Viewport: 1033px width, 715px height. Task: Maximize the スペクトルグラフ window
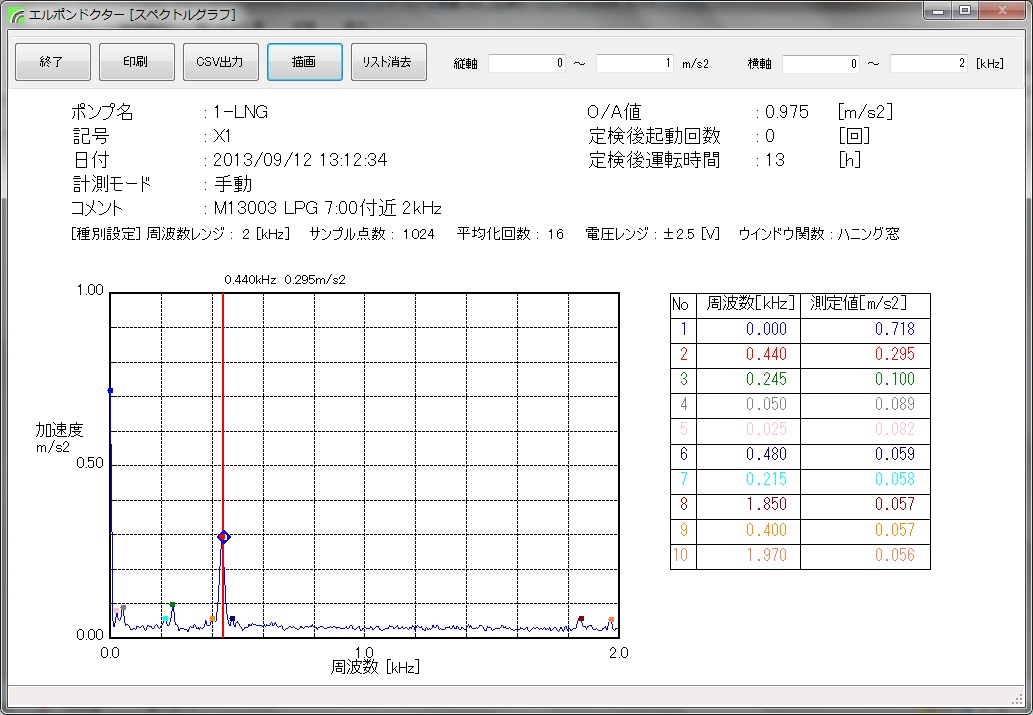964,10
